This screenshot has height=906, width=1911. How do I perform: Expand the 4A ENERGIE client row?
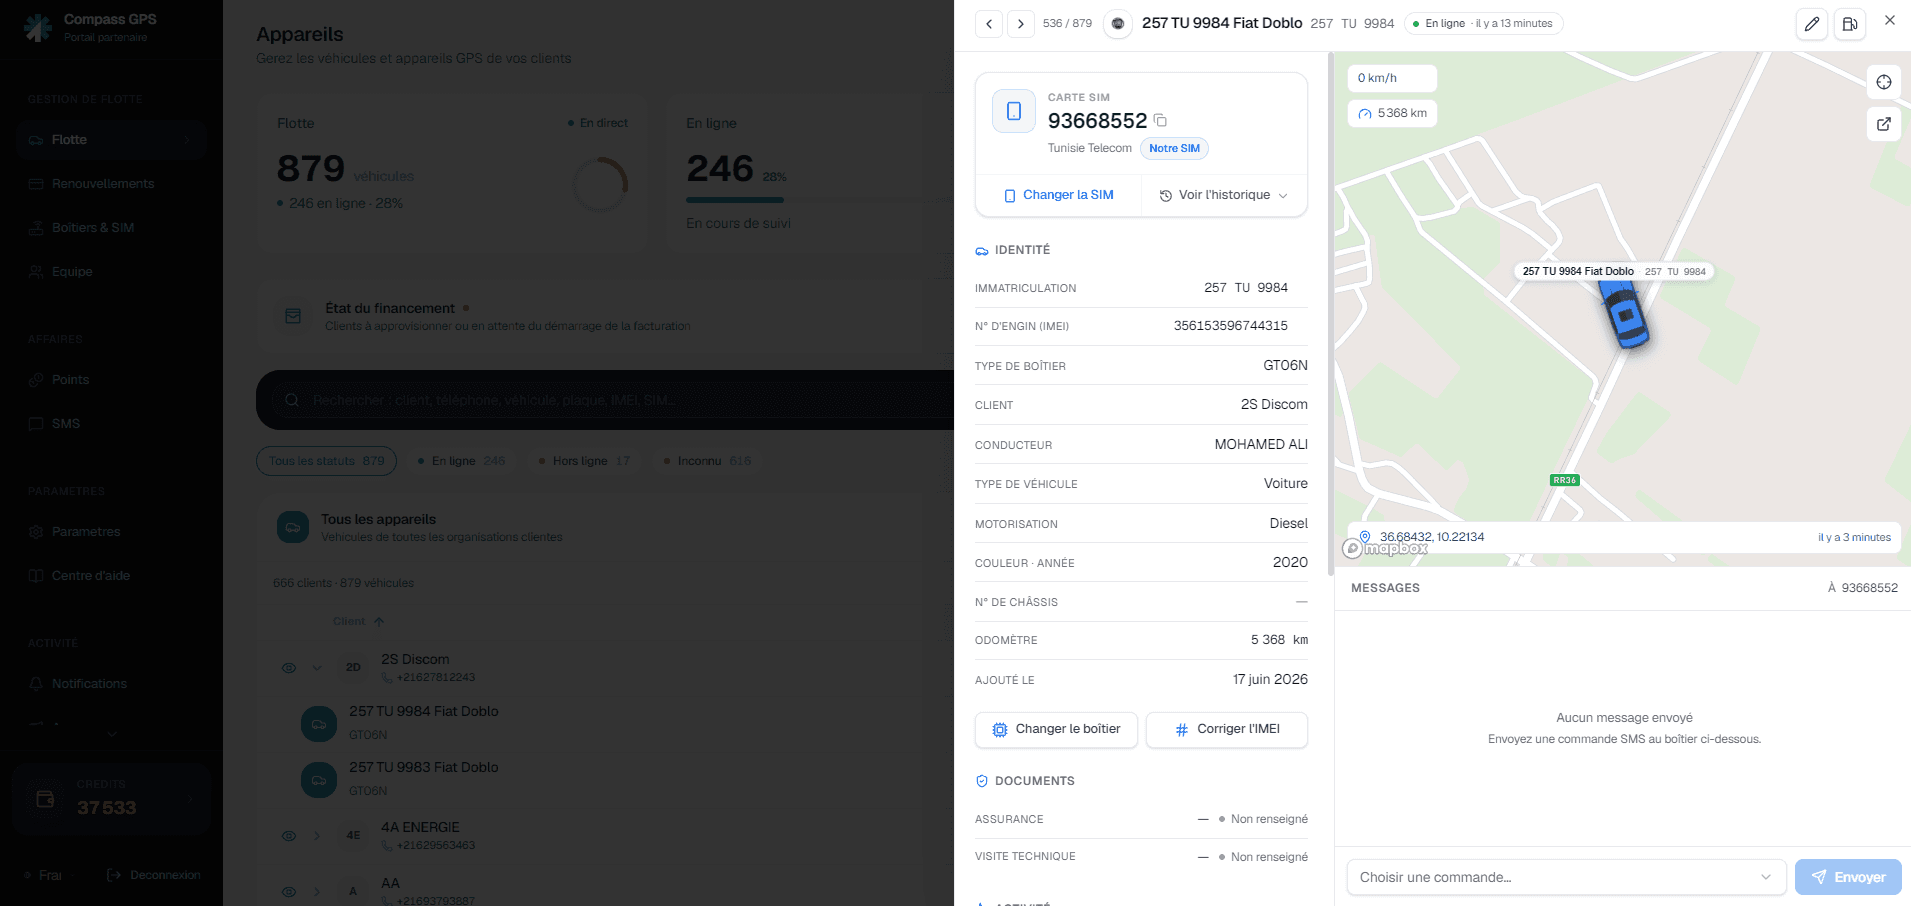coord(317,836)
